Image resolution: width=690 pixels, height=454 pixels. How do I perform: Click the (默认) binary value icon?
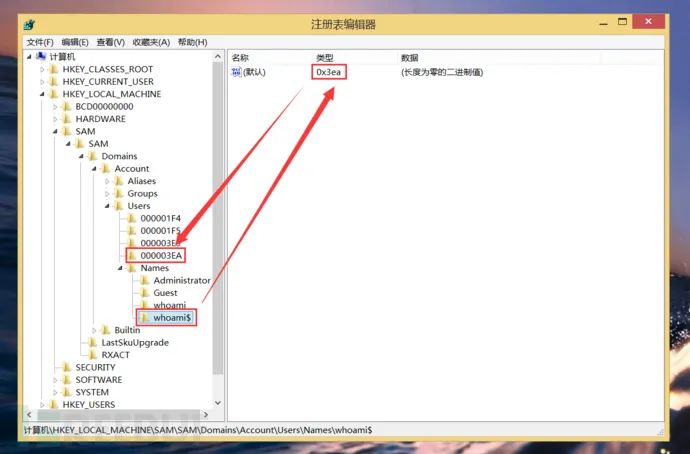236,72
